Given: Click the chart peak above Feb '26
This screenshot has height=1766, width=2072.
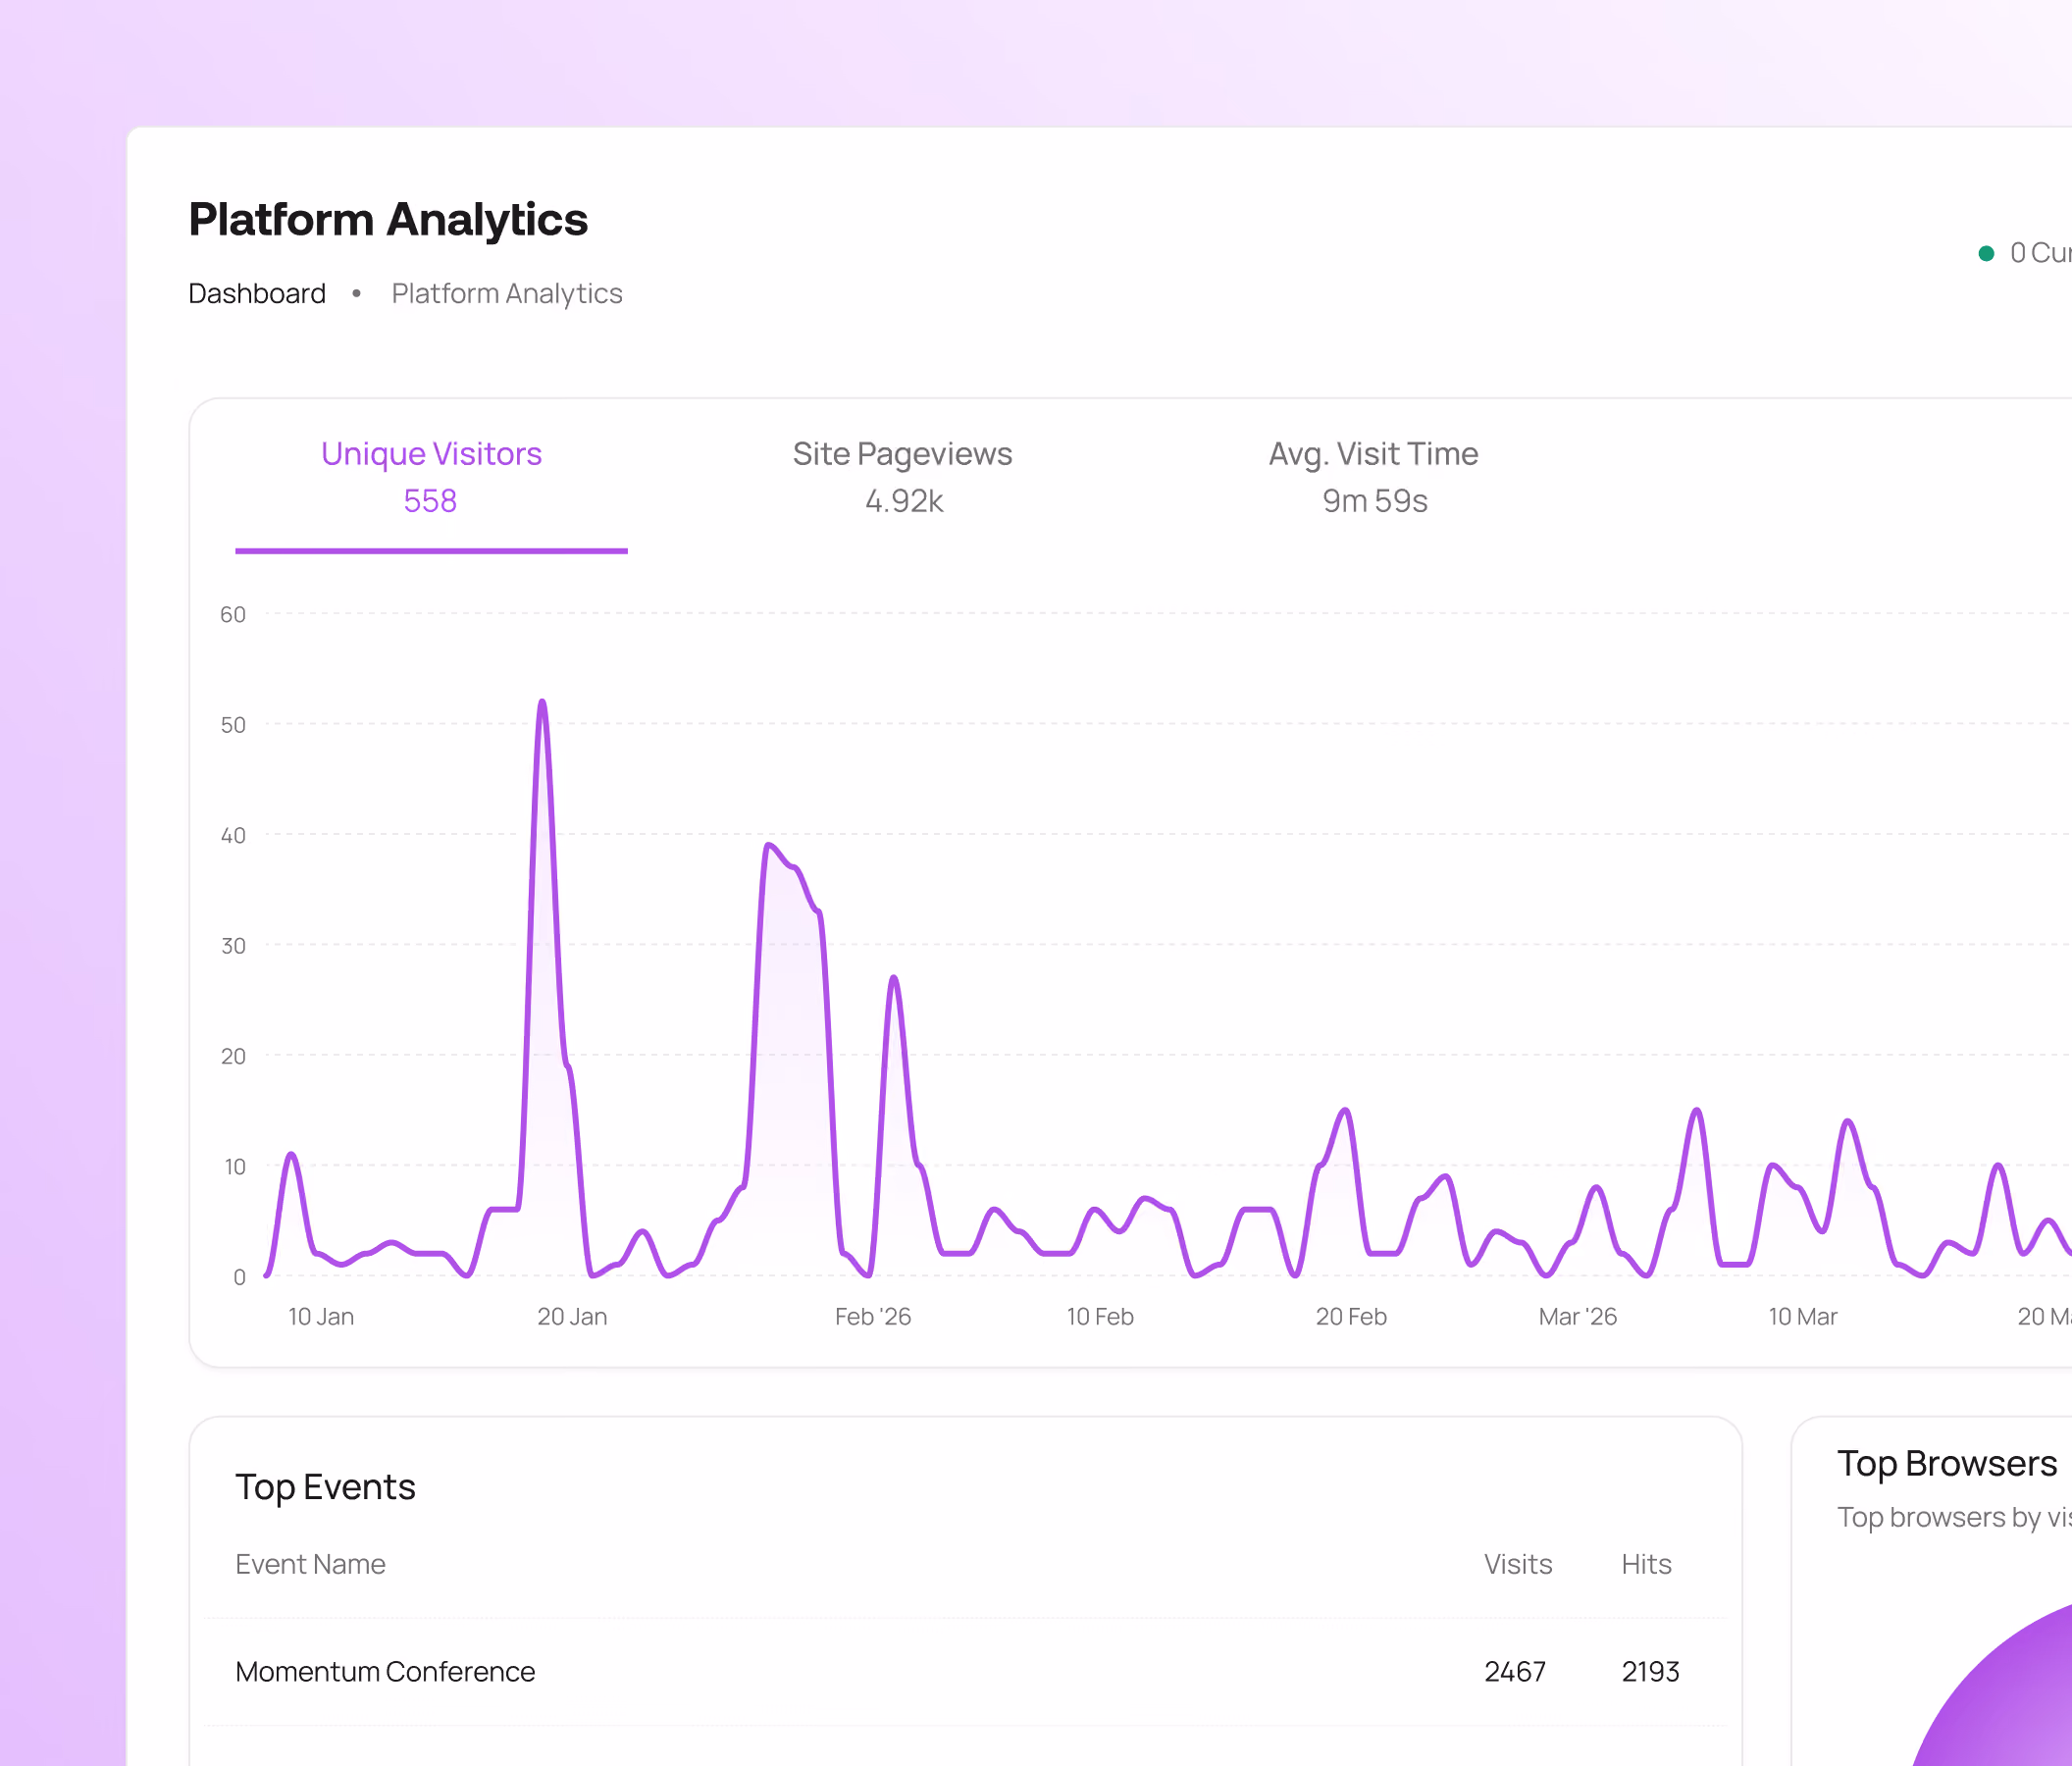Looking at the screenshot, I should coord(893,978).
